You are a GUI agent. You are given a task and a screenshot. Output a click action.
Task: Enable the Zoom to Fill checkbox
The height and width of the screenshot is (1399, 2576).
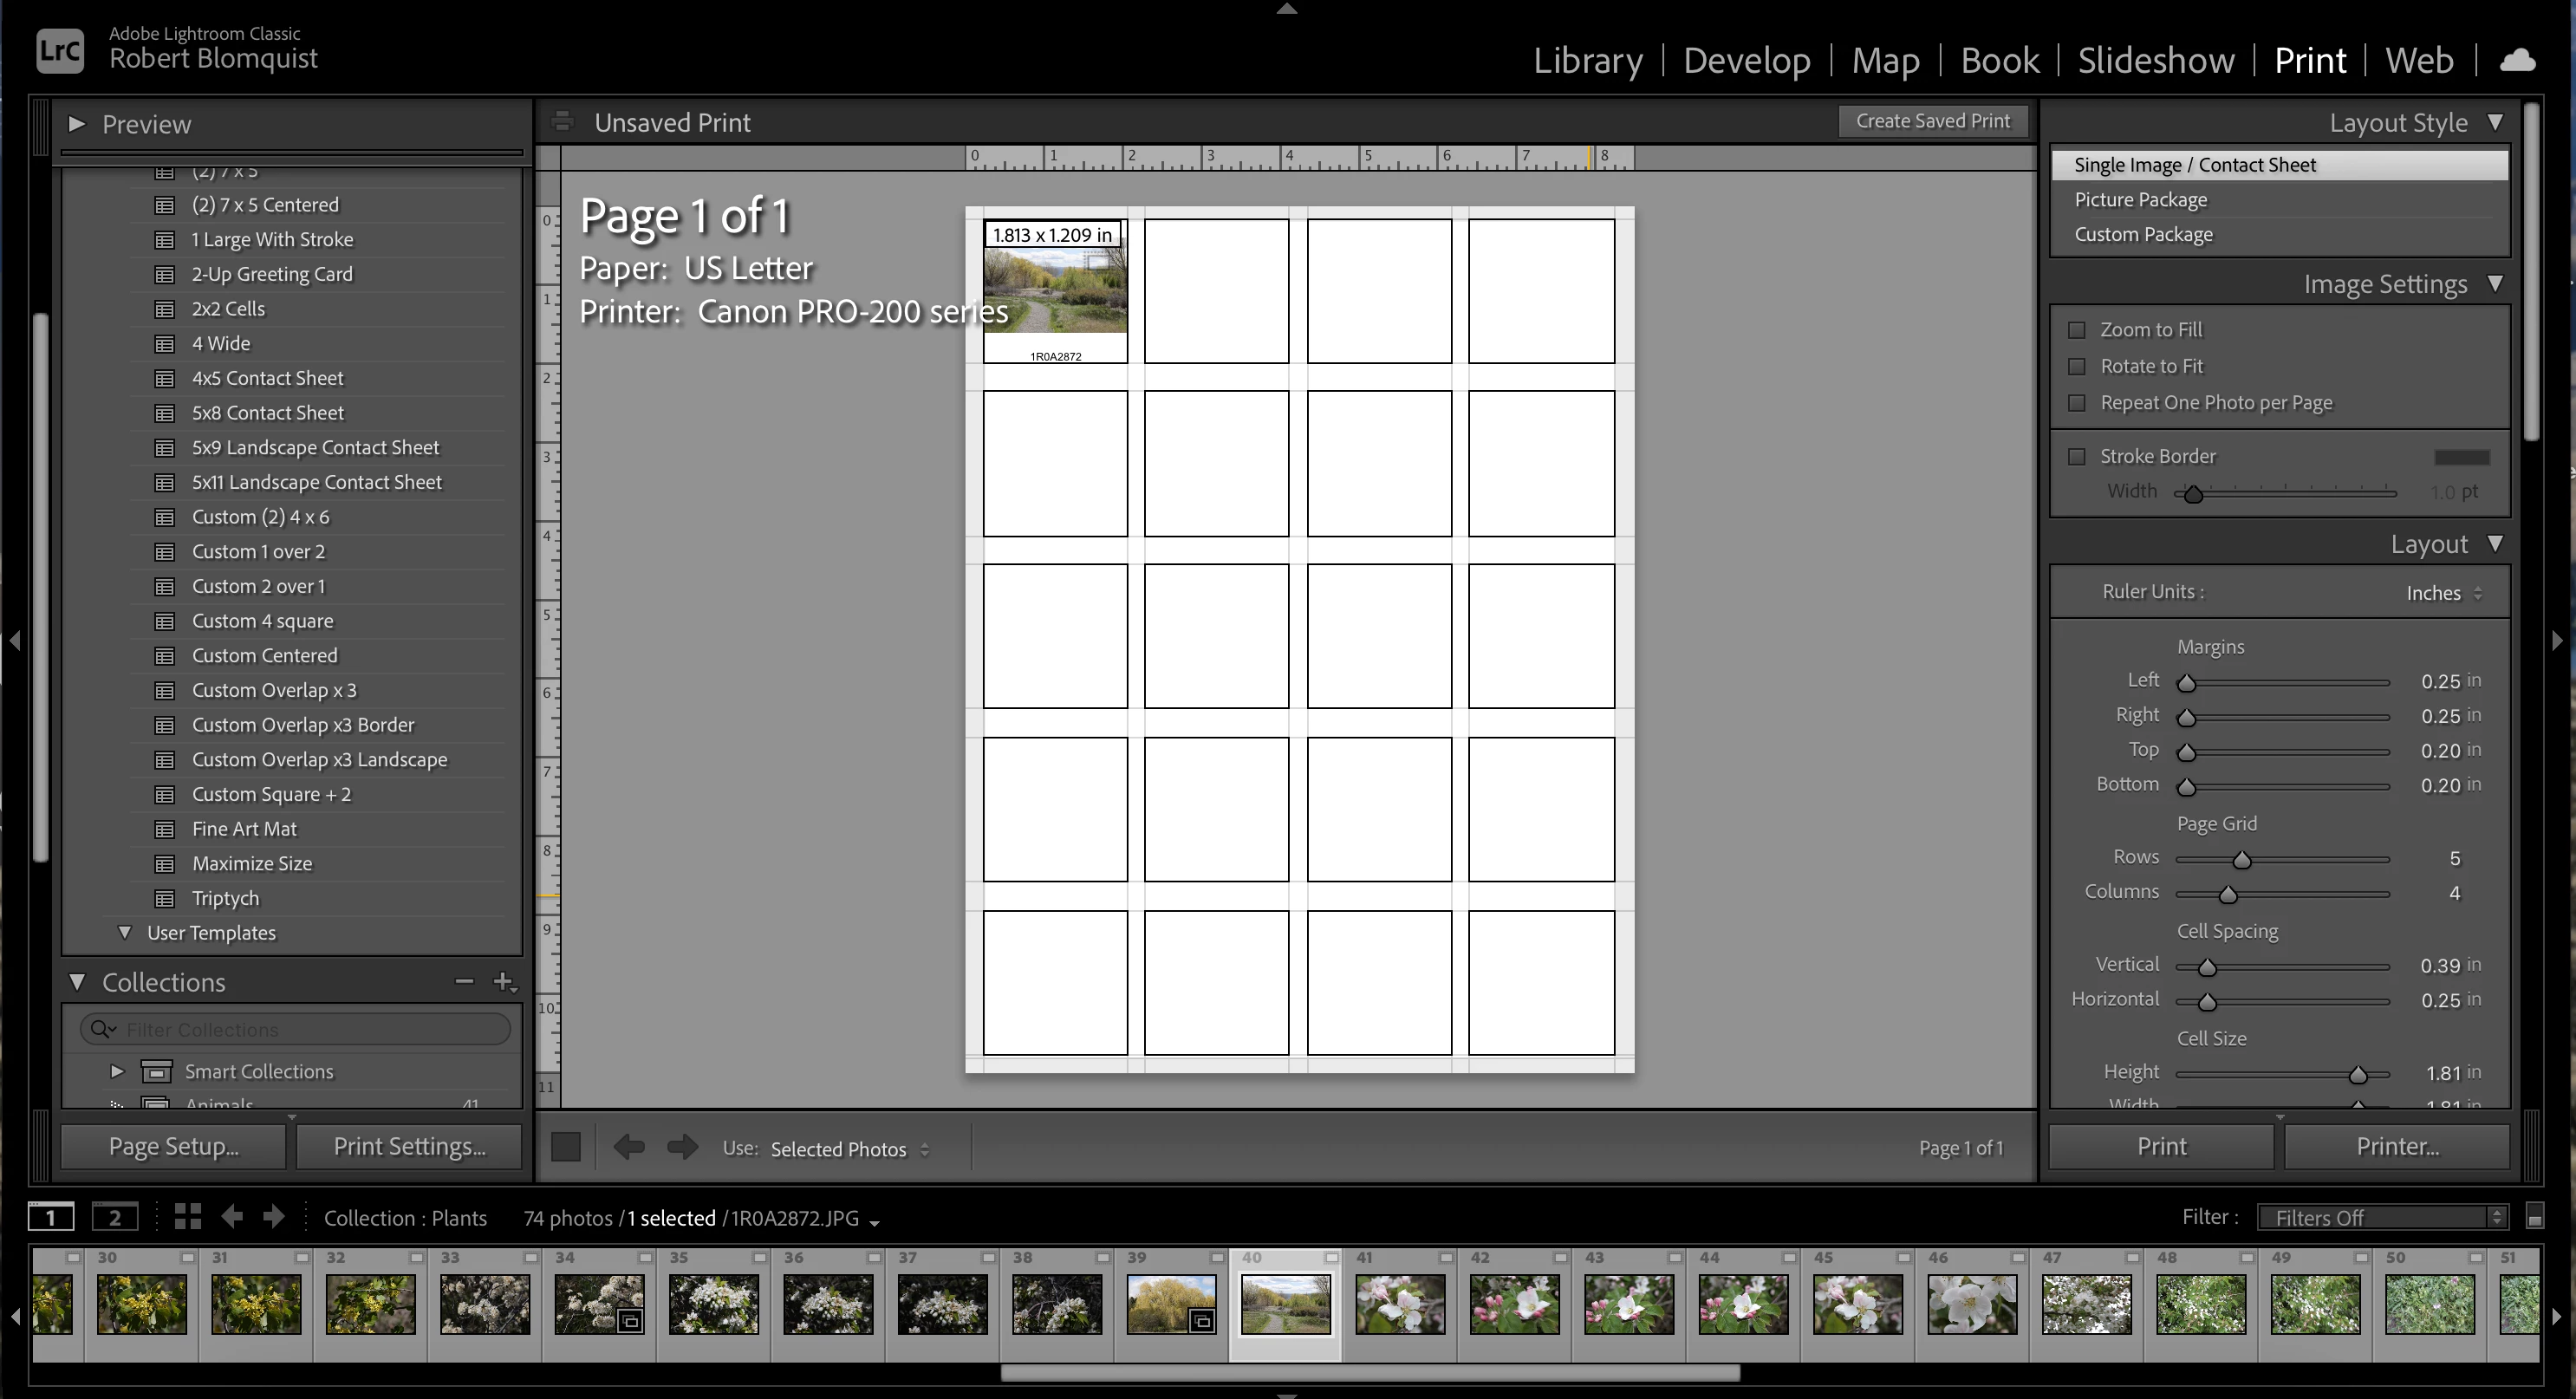click(2077, 330)
